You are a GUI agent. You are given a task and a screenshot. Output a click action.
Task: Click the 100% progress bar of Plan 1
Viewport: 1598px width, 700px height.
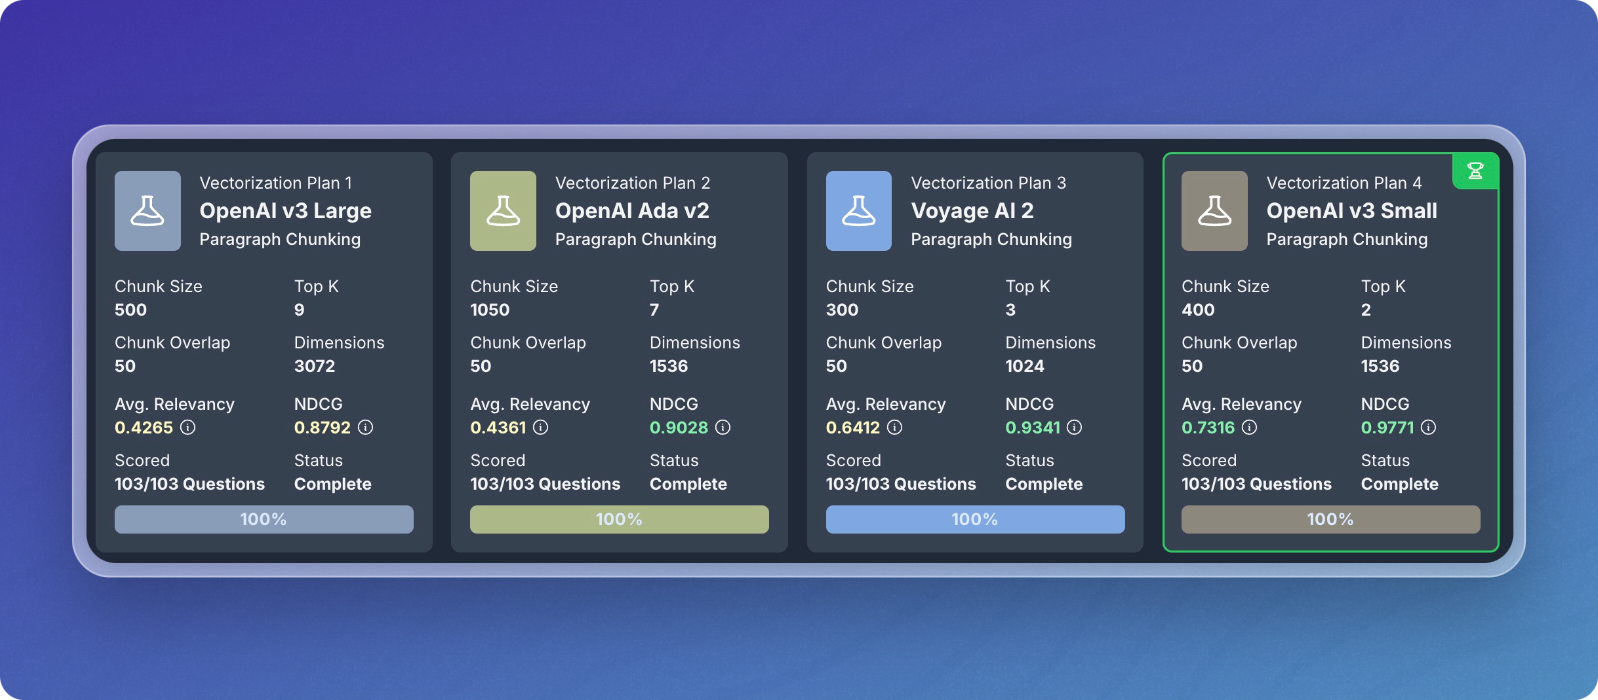[264, 519]
